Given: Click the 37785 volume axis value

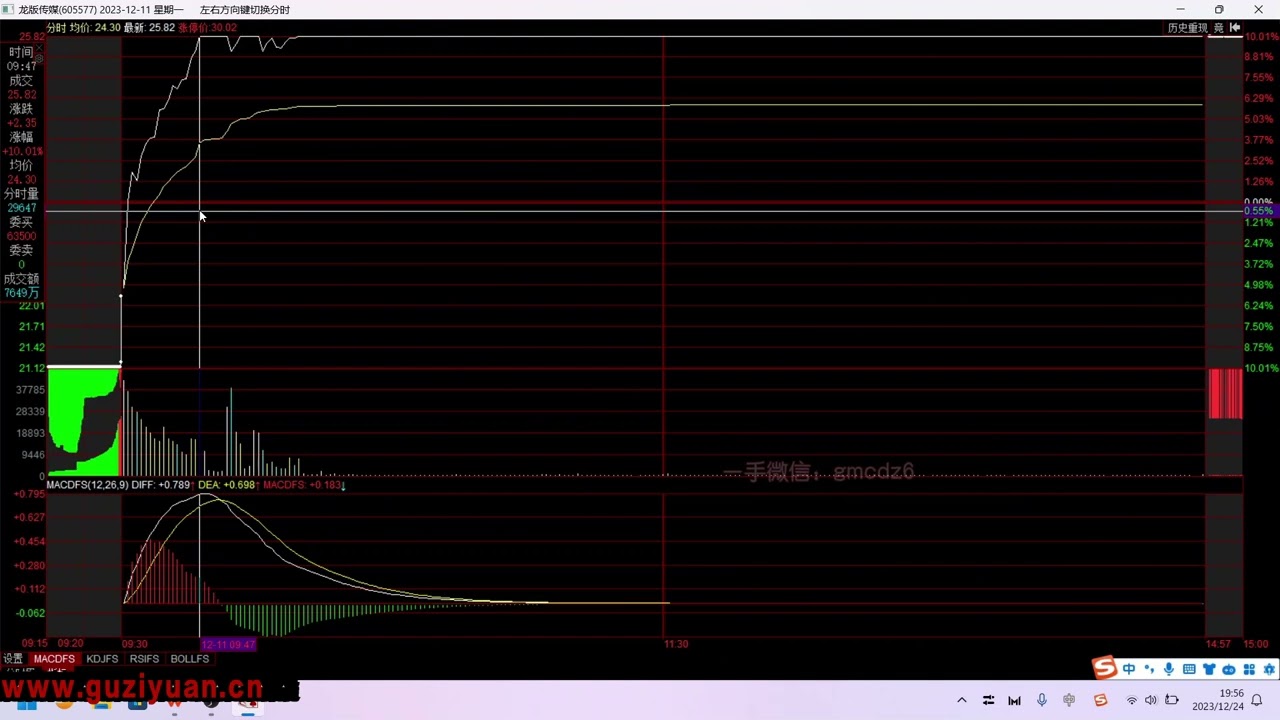Looking at the screenshot, I should pos(31,390).
